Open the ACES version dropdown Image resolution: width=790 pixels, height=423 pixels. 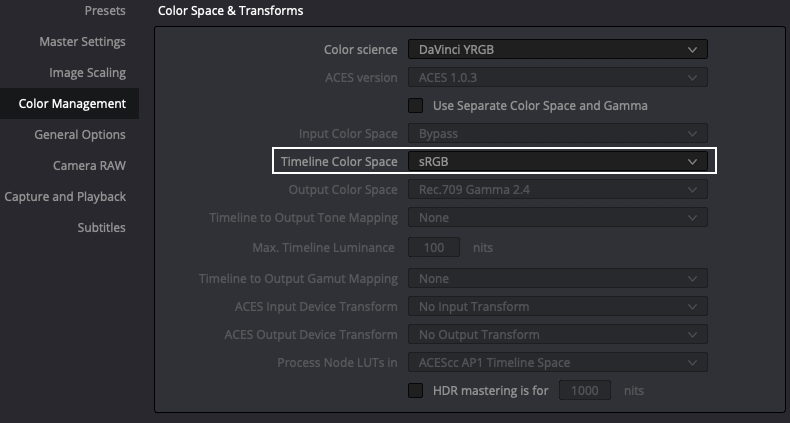(x=558, y=78)
